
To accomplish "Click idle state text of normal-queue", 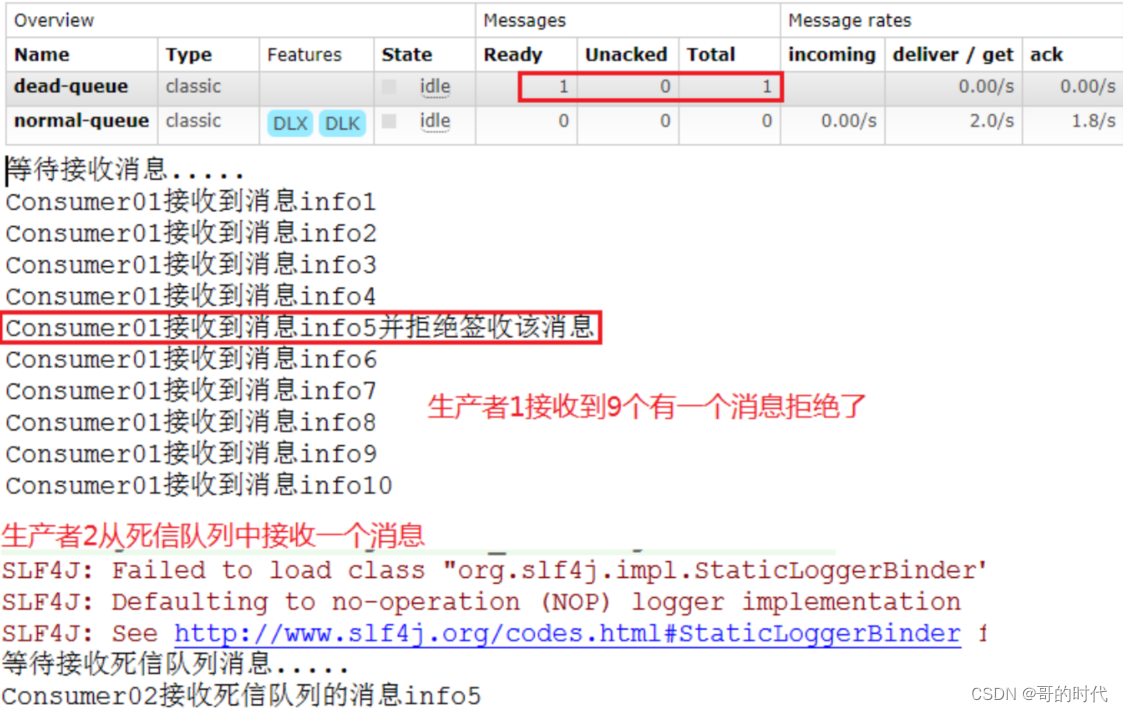I will (435, 121).
